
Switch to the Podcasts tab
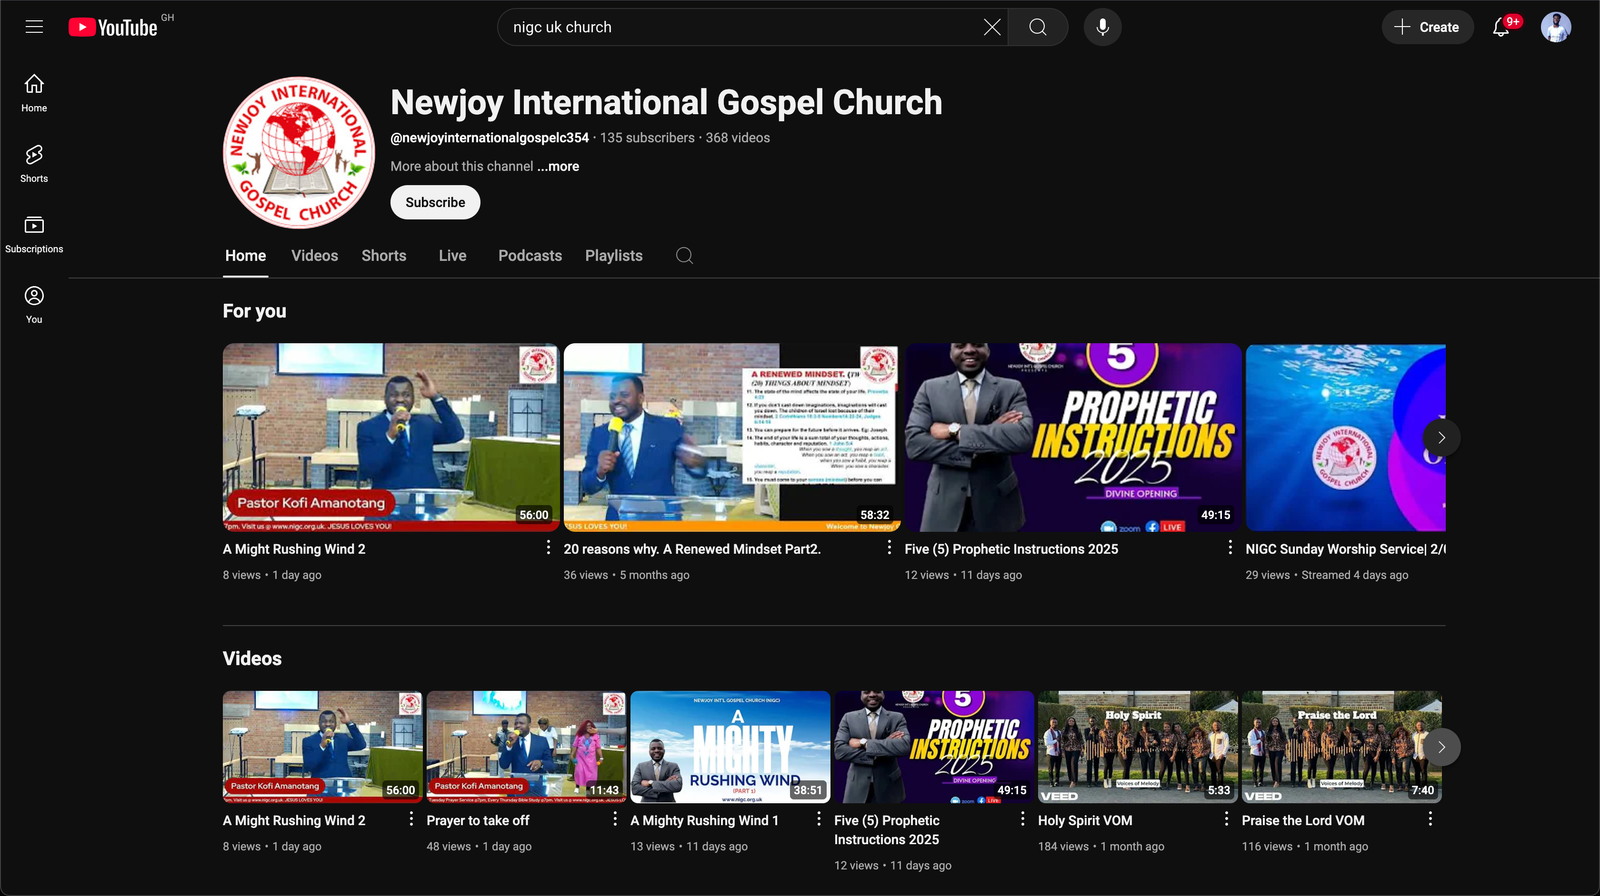pos(530,256)
